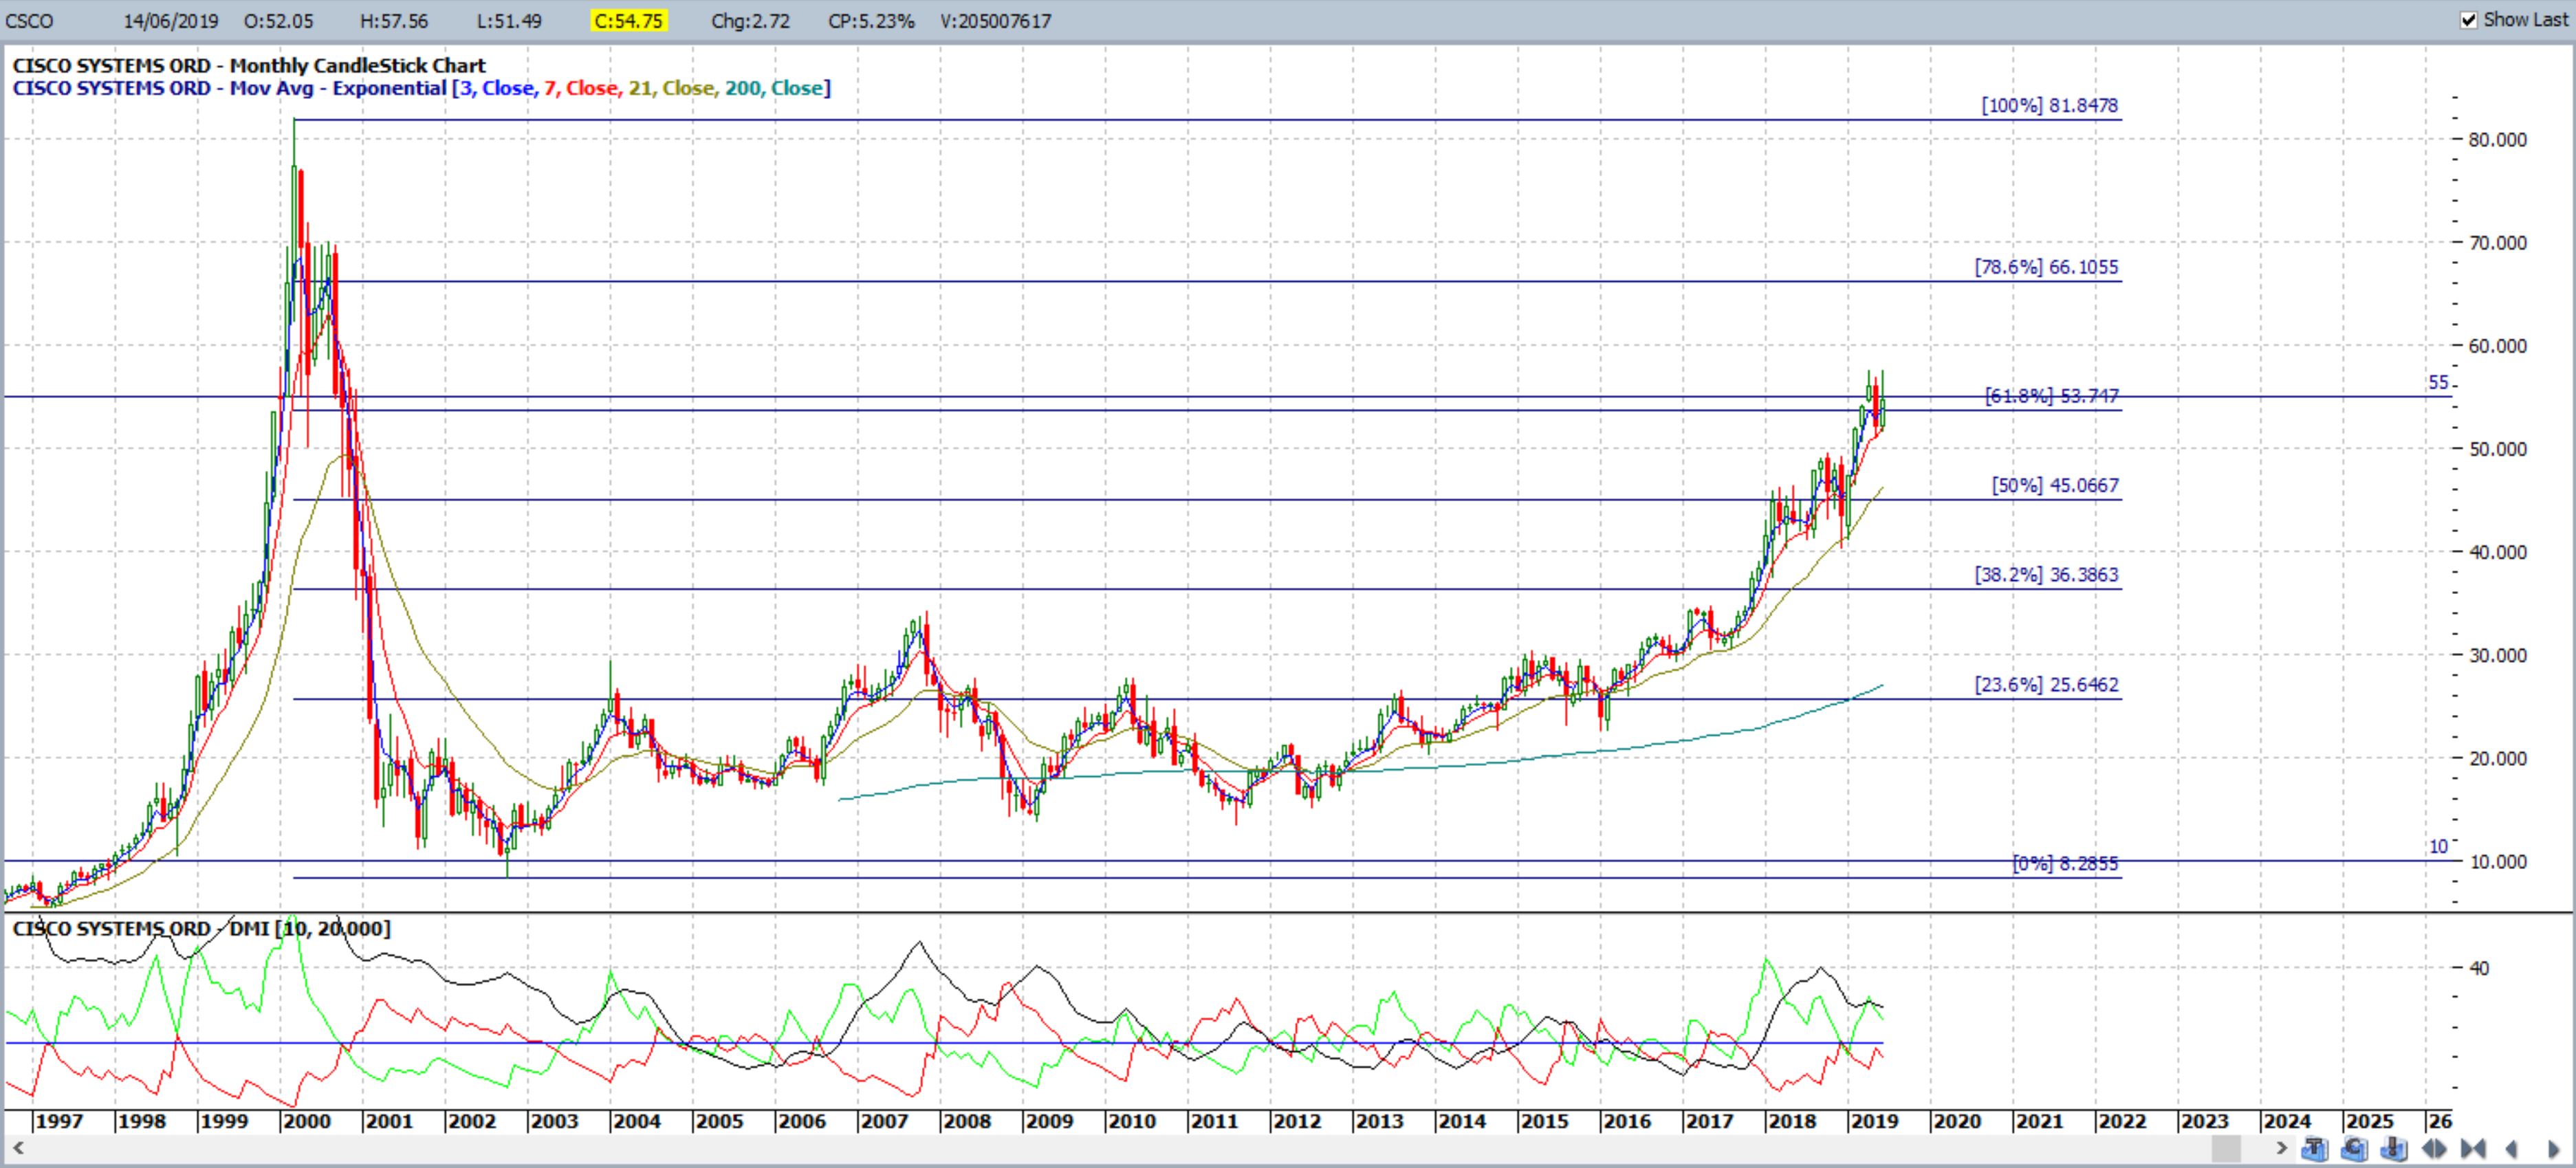Image resolution: width=2576 pixels, height=1168 pixels.
Task: Click the open value O:52.05
Action: tap(278, 21)
